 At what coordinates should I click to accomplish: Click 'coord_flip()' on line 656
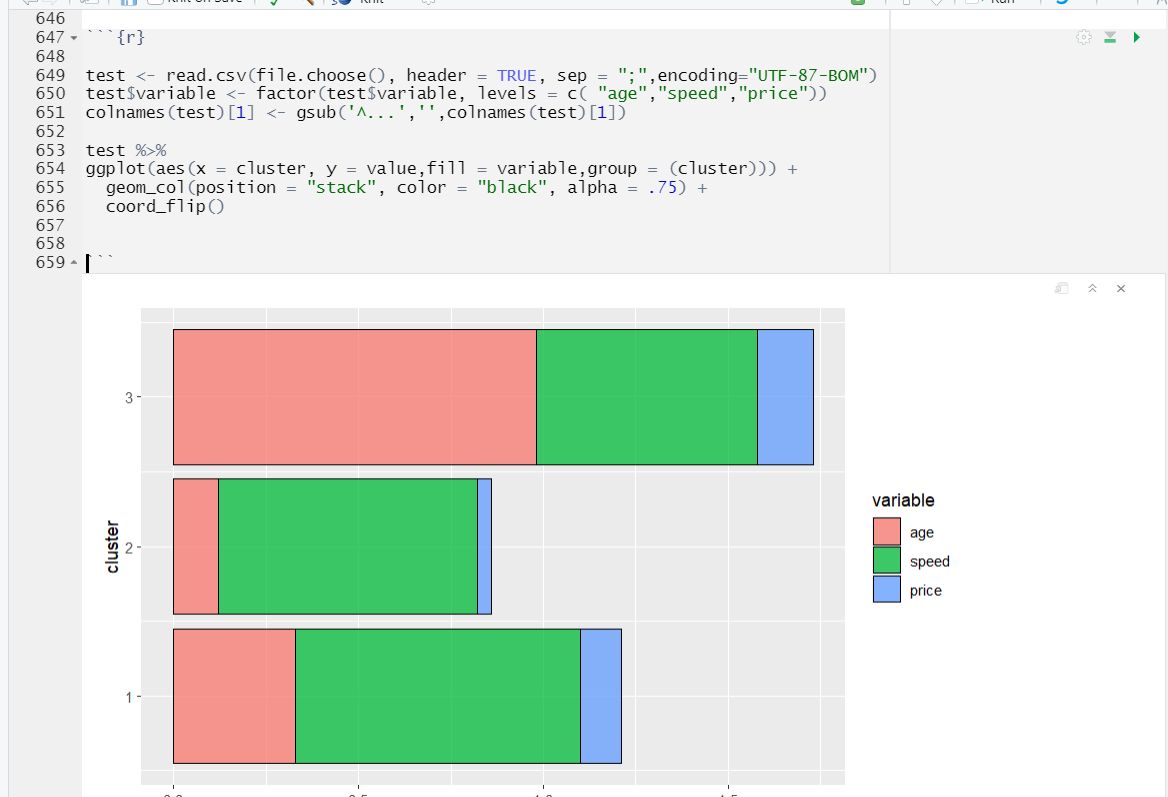click(x=165, y=206)
